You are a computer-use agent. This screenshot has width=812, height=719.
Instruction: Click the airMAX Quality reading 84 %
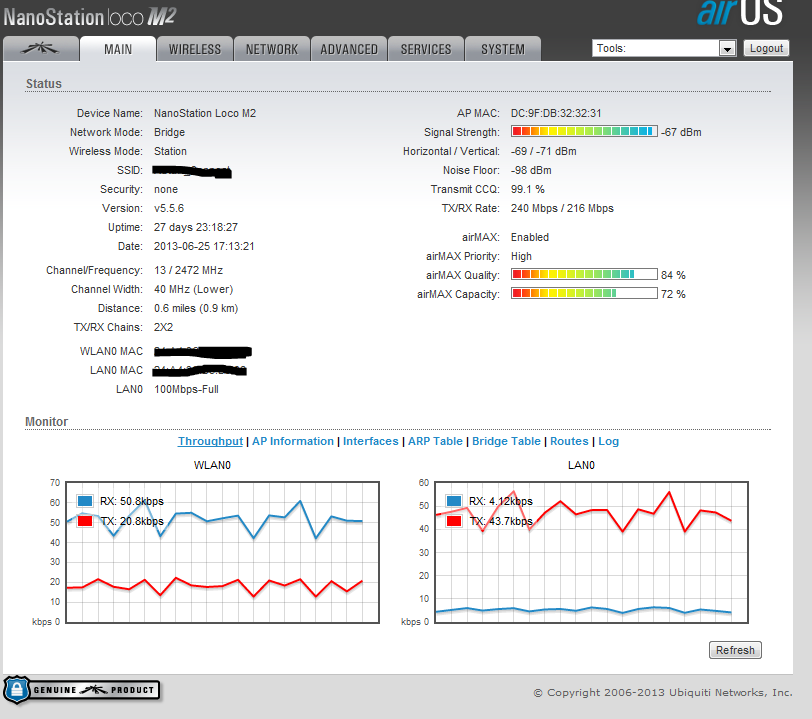tap(673, 275)
